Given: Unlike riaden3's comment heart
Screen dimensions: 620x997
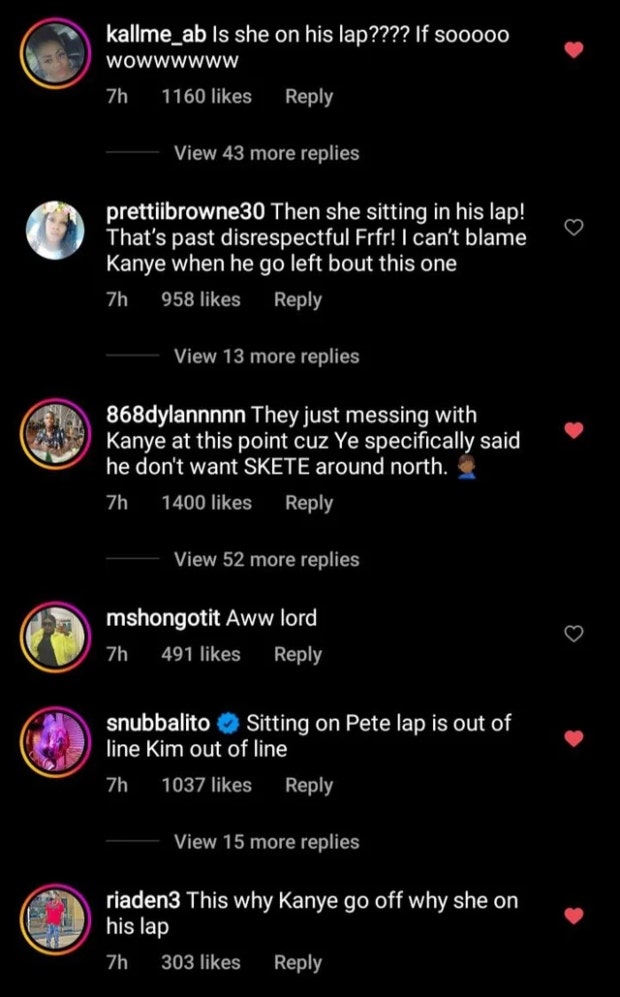Looking at the screenshot, I should (x=573, y=915).
